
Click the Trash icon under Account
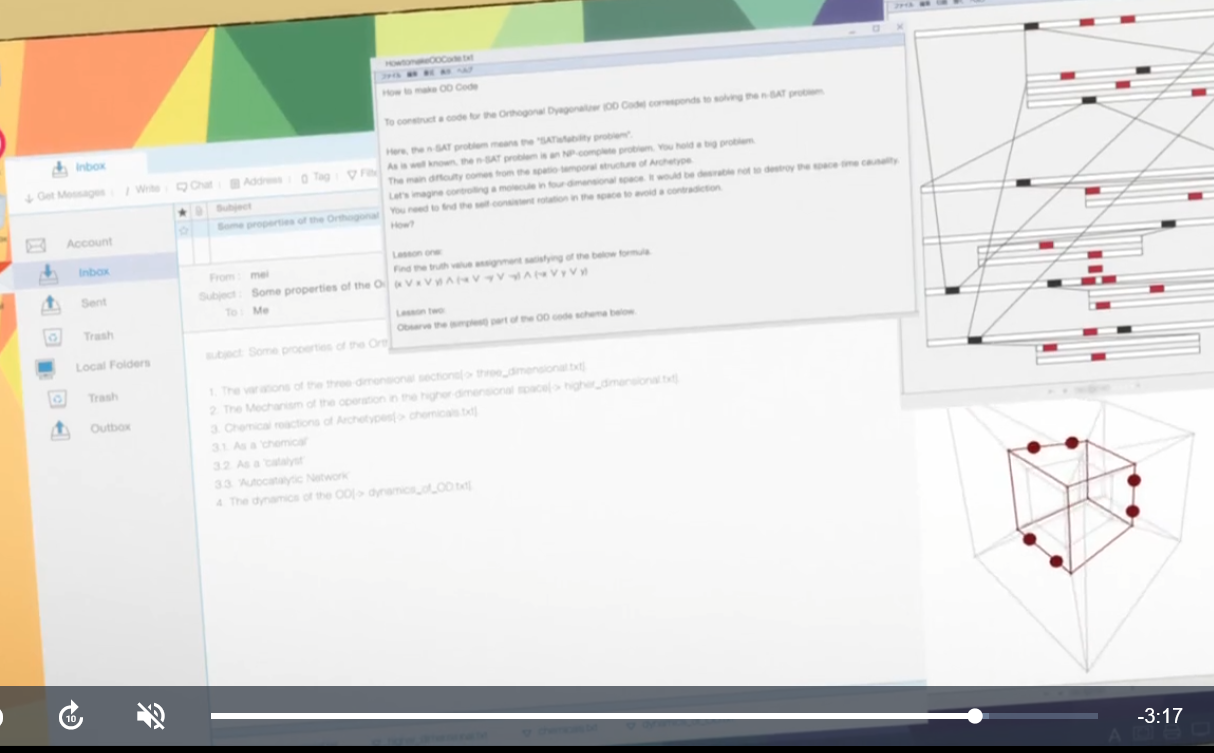54,337
